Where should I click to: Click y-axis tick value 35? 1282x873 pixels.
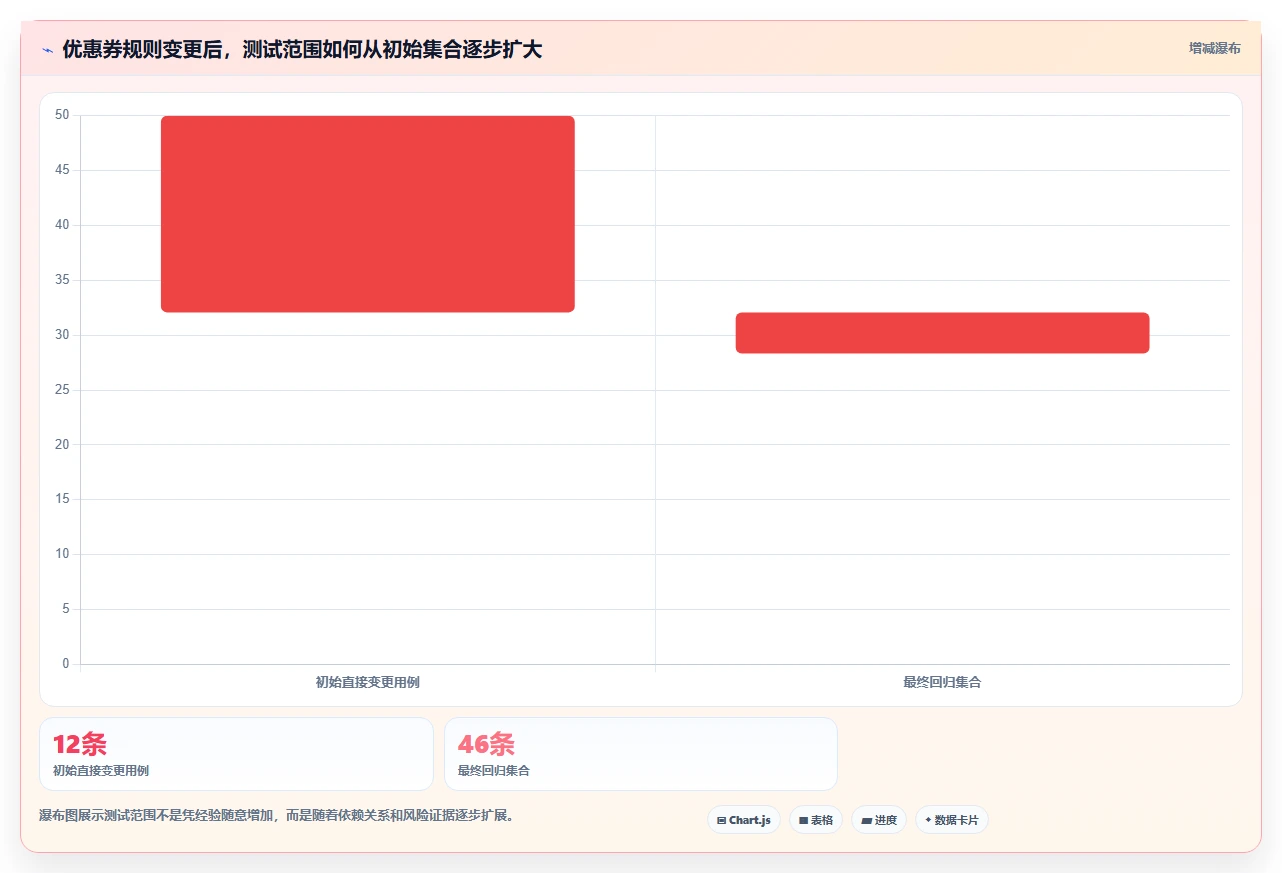(x=62, y=280)
